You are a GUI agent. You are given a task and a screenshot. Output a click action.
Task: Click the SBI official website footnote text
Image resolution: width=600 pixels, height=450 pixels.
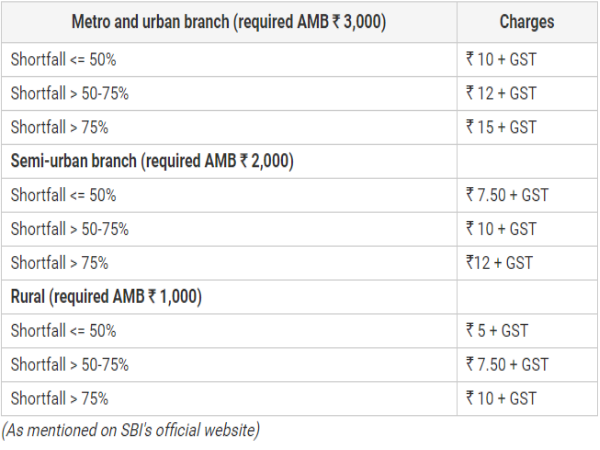[x=131, y=430]
